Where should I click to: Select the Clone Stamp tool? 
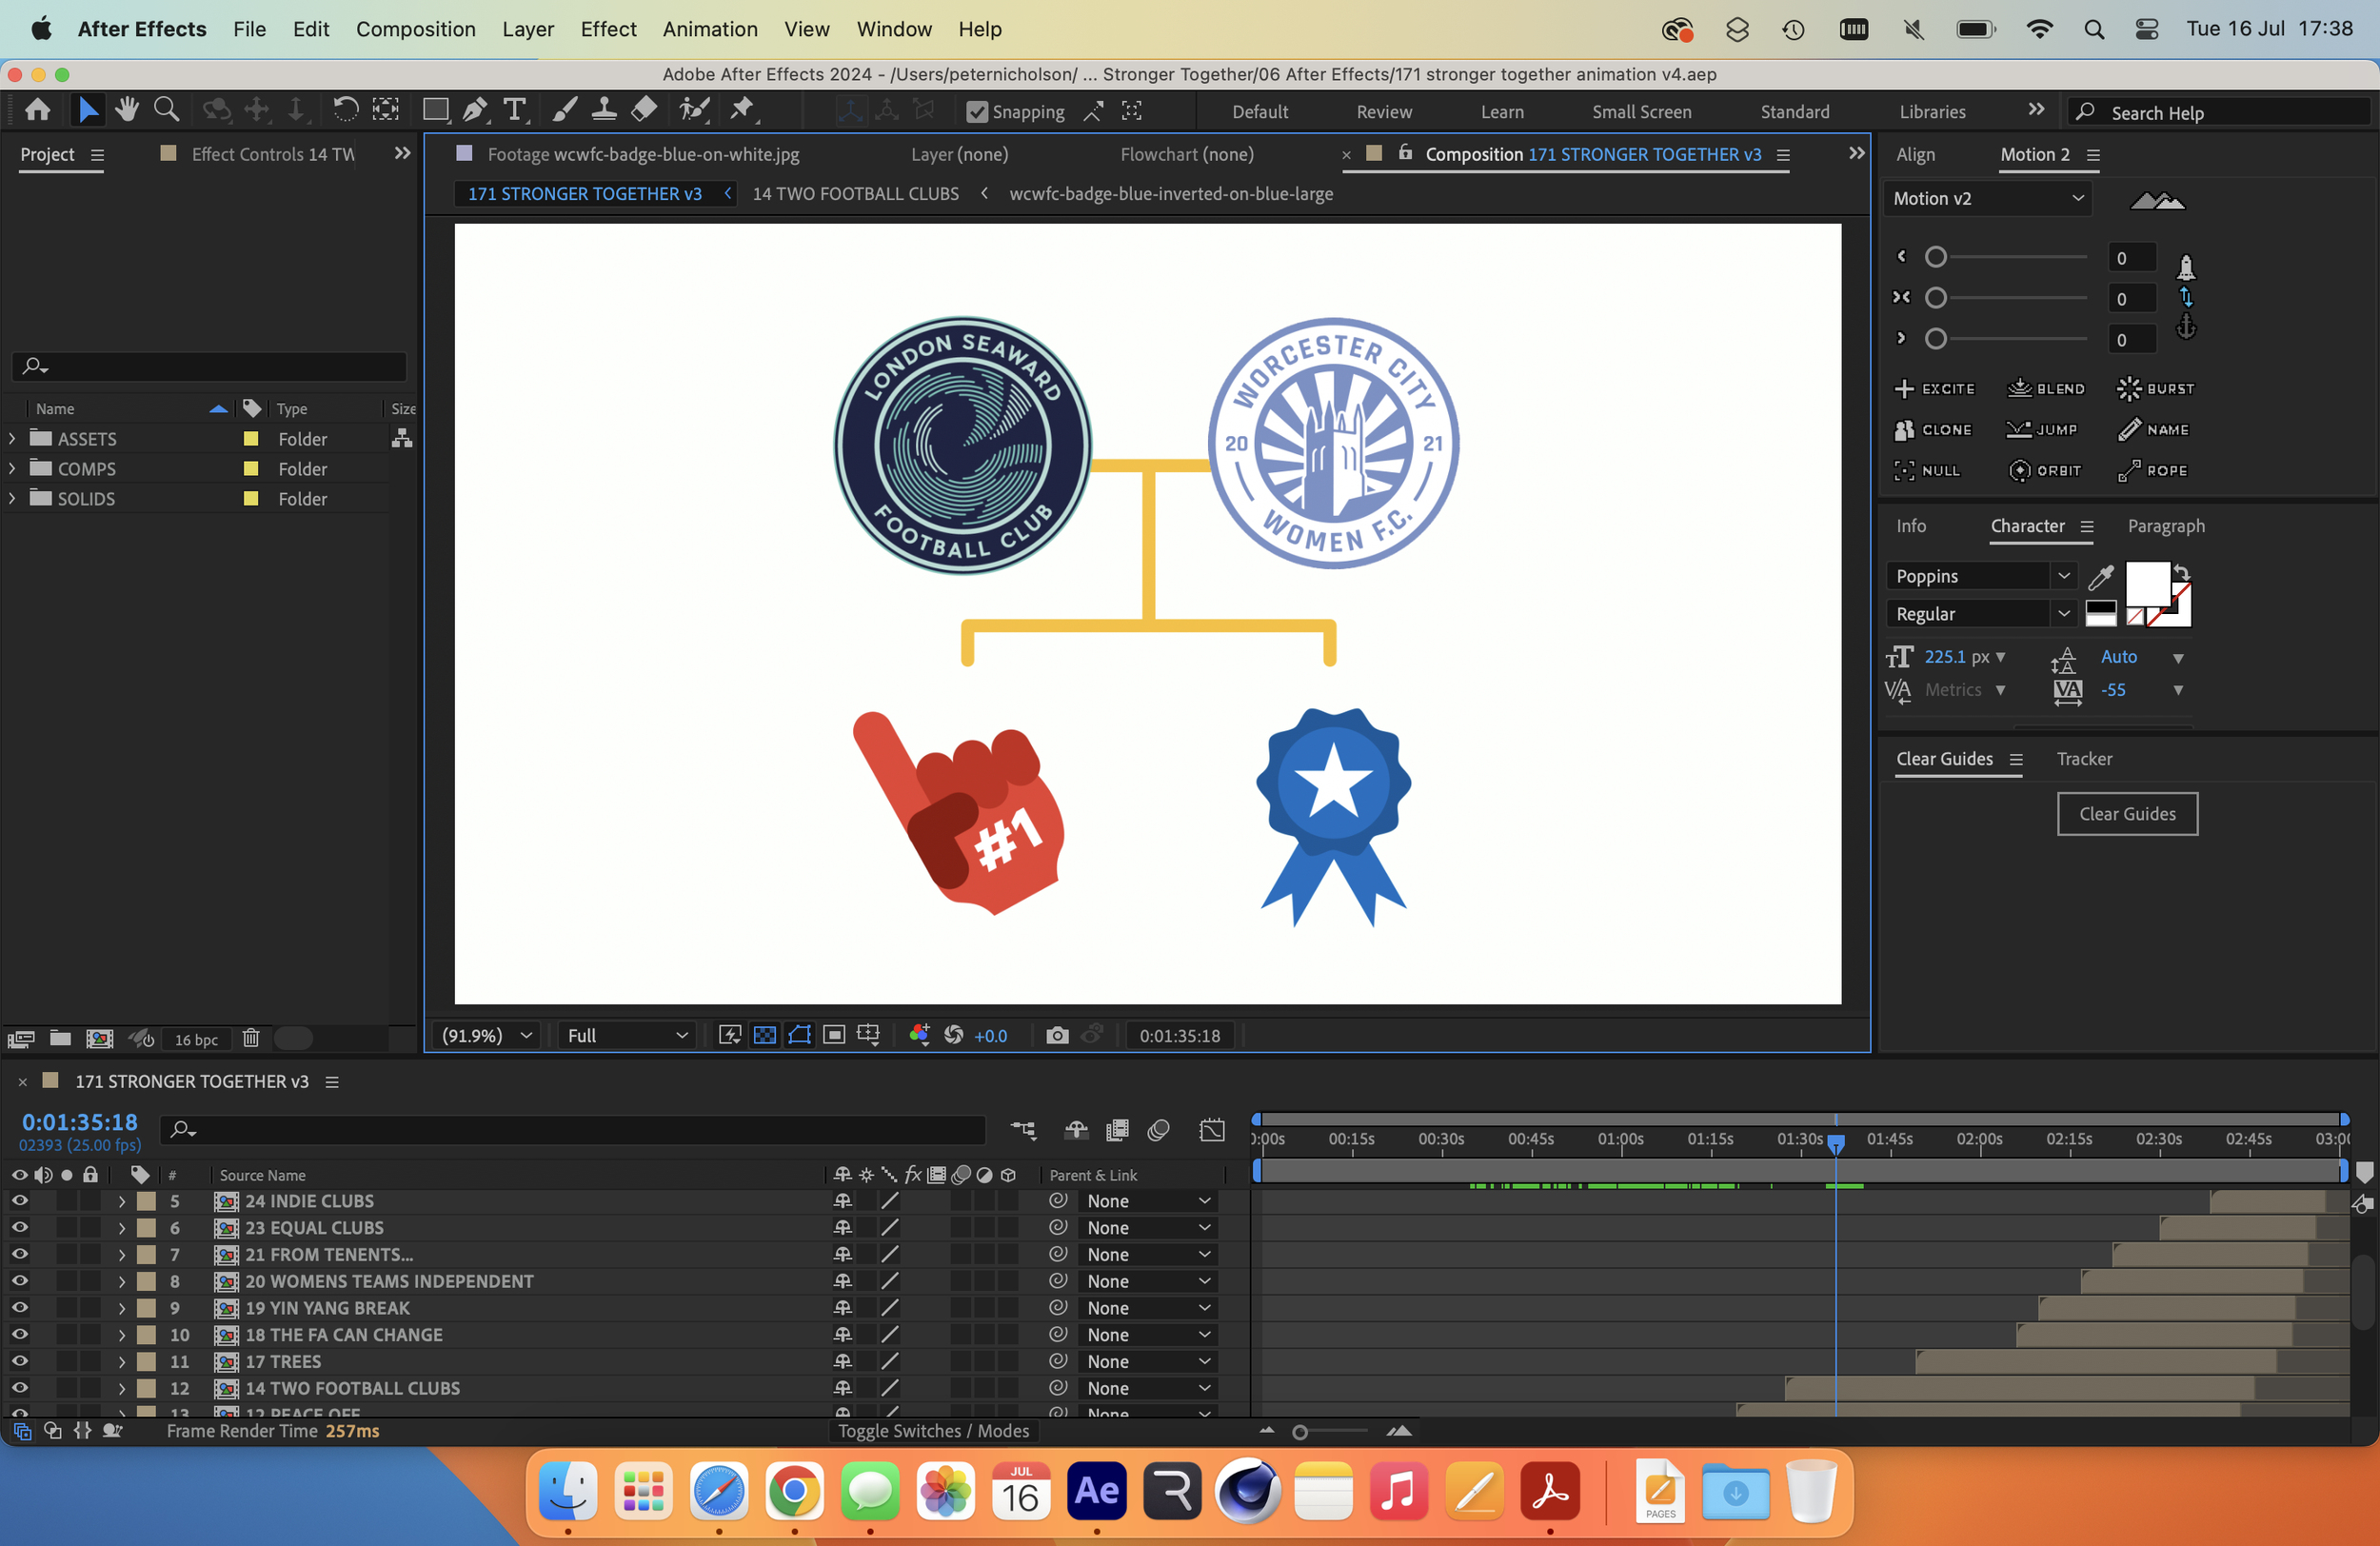pyautogui.click(x=604, y=110)
